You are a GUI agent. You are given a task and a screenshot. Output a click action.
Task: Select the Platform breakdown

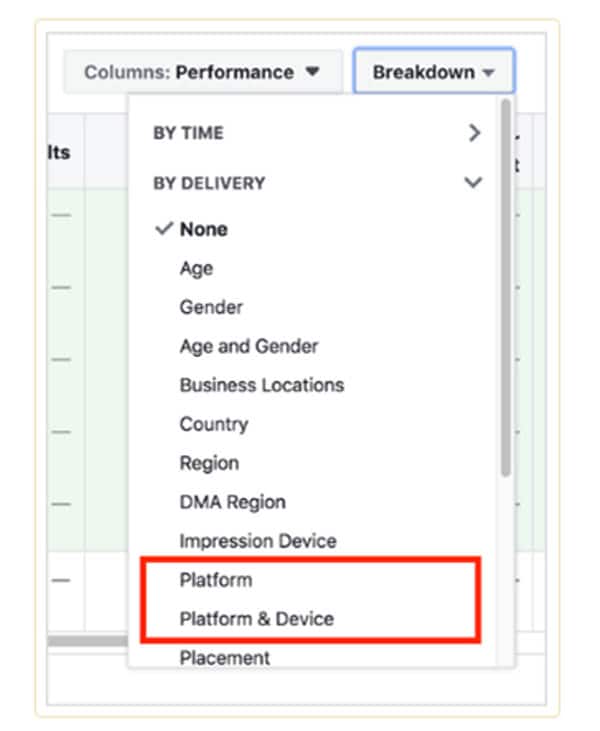(216, 580)
